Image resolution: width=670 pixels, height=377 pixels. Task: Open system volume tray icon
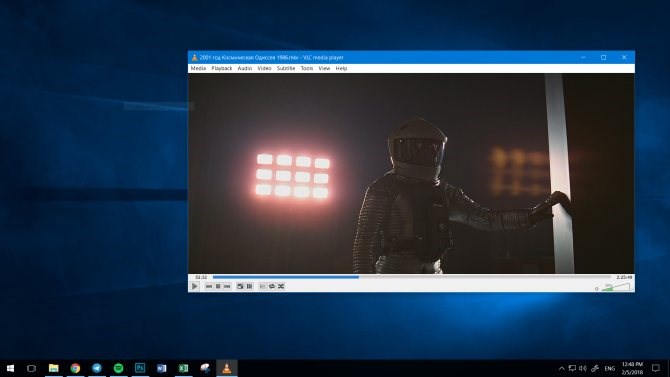click(x=583, y=368)
